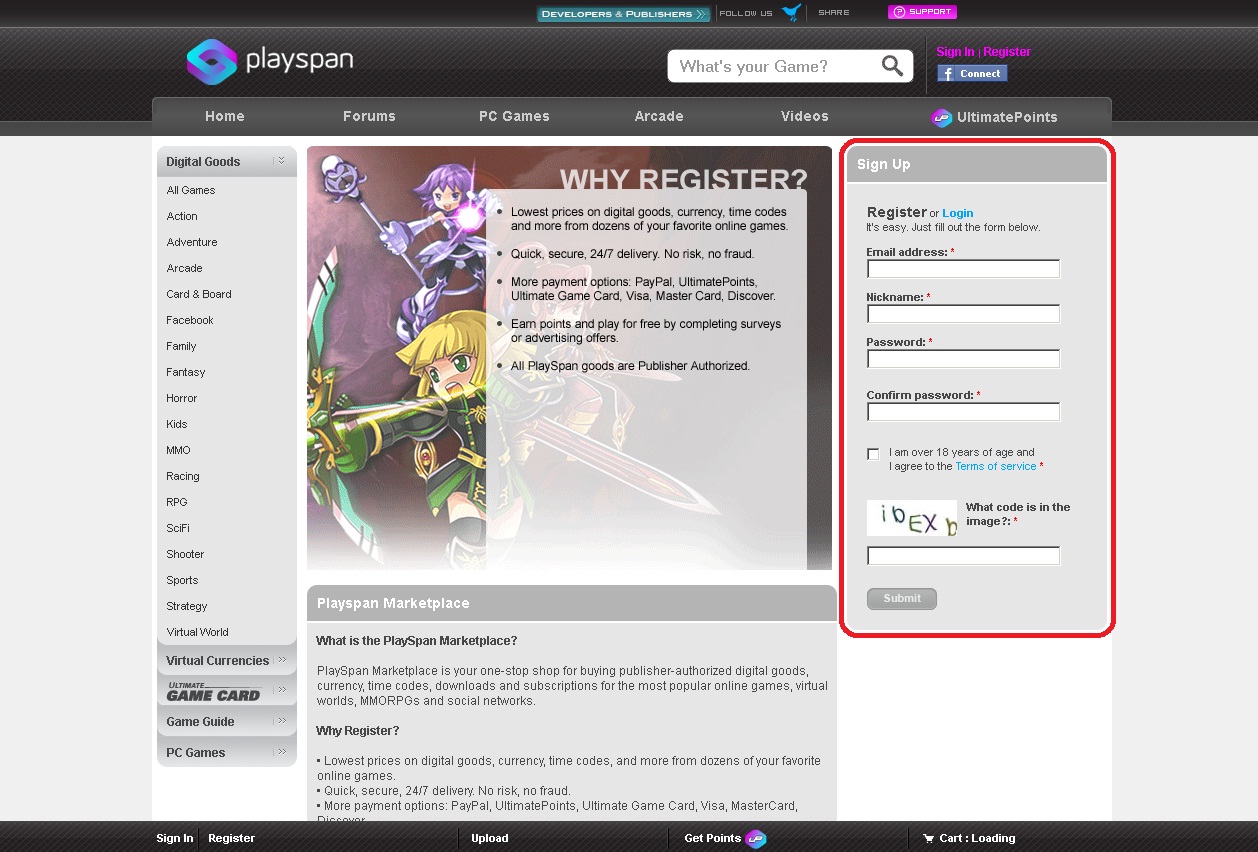Expand the Virtual Currencies section
This screenshot has width=1258, height=852.
pyautogui.click(x=281, y=660)
